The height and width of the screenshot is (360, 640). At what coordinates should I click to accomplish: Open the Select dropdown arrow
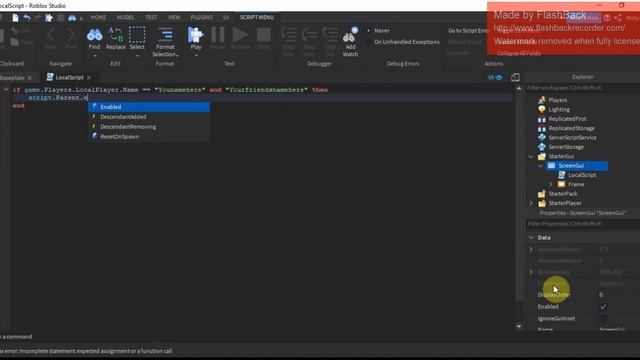[x=137, y=56]
